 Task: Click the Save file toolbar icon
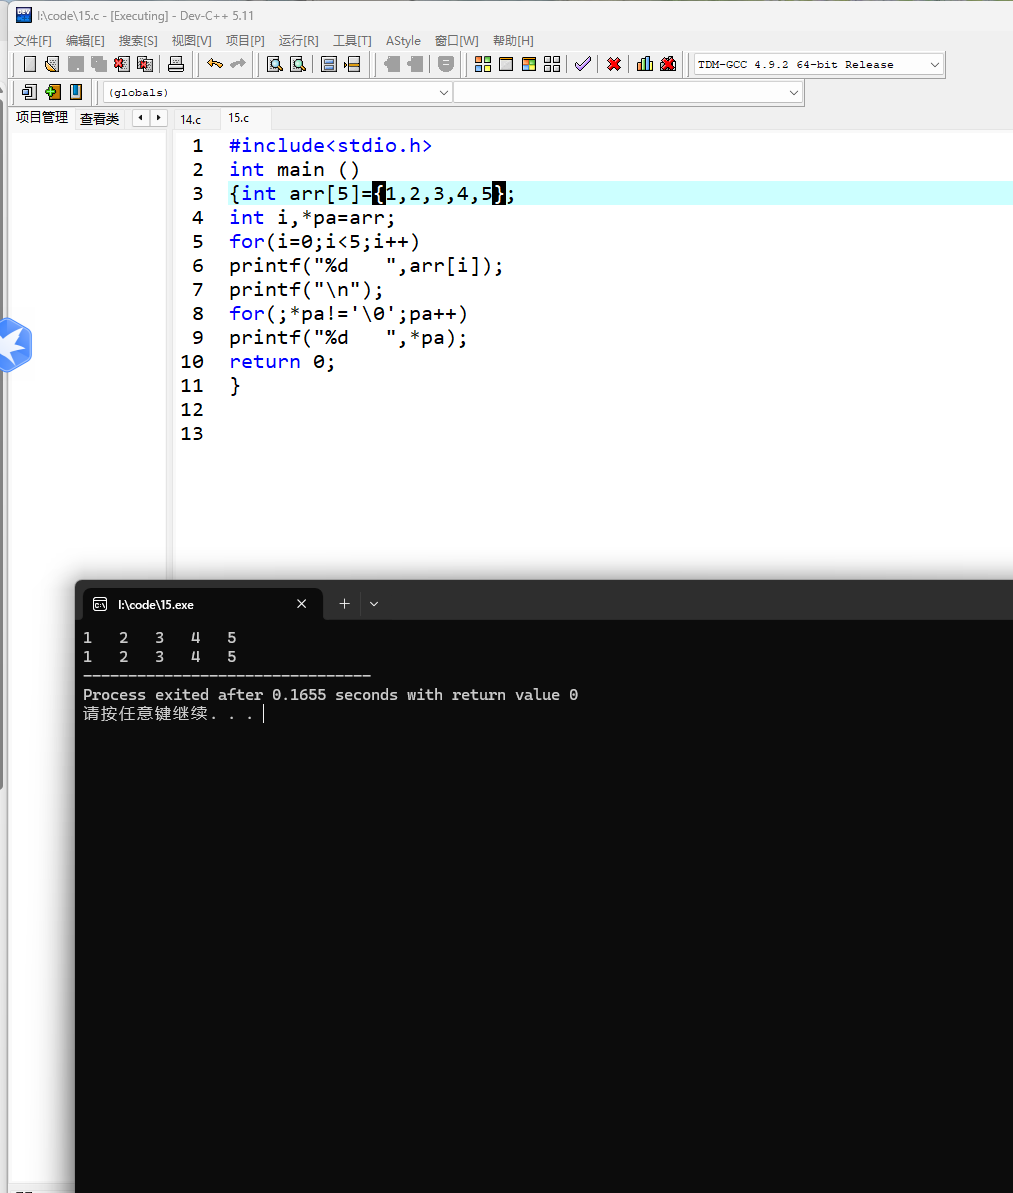pos(75,65)
